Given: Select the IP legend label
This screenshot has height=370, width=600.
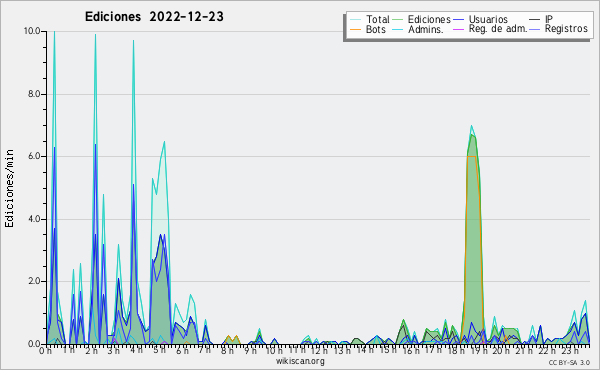Looking at the screenshot, I should click(549, 19).
